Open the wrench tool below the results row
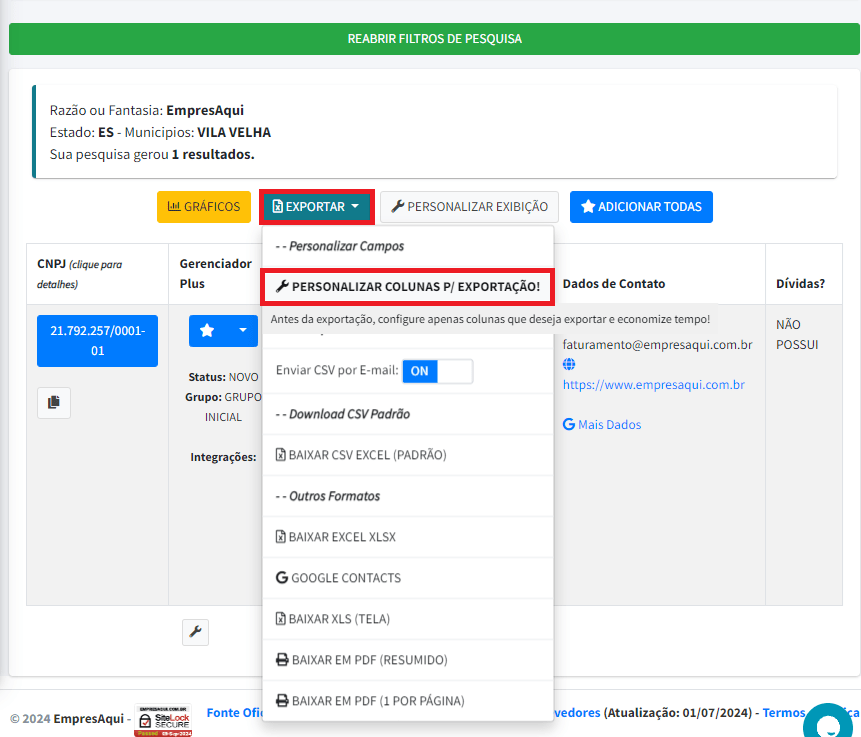 pyautogui.click(x=196, y=632)
